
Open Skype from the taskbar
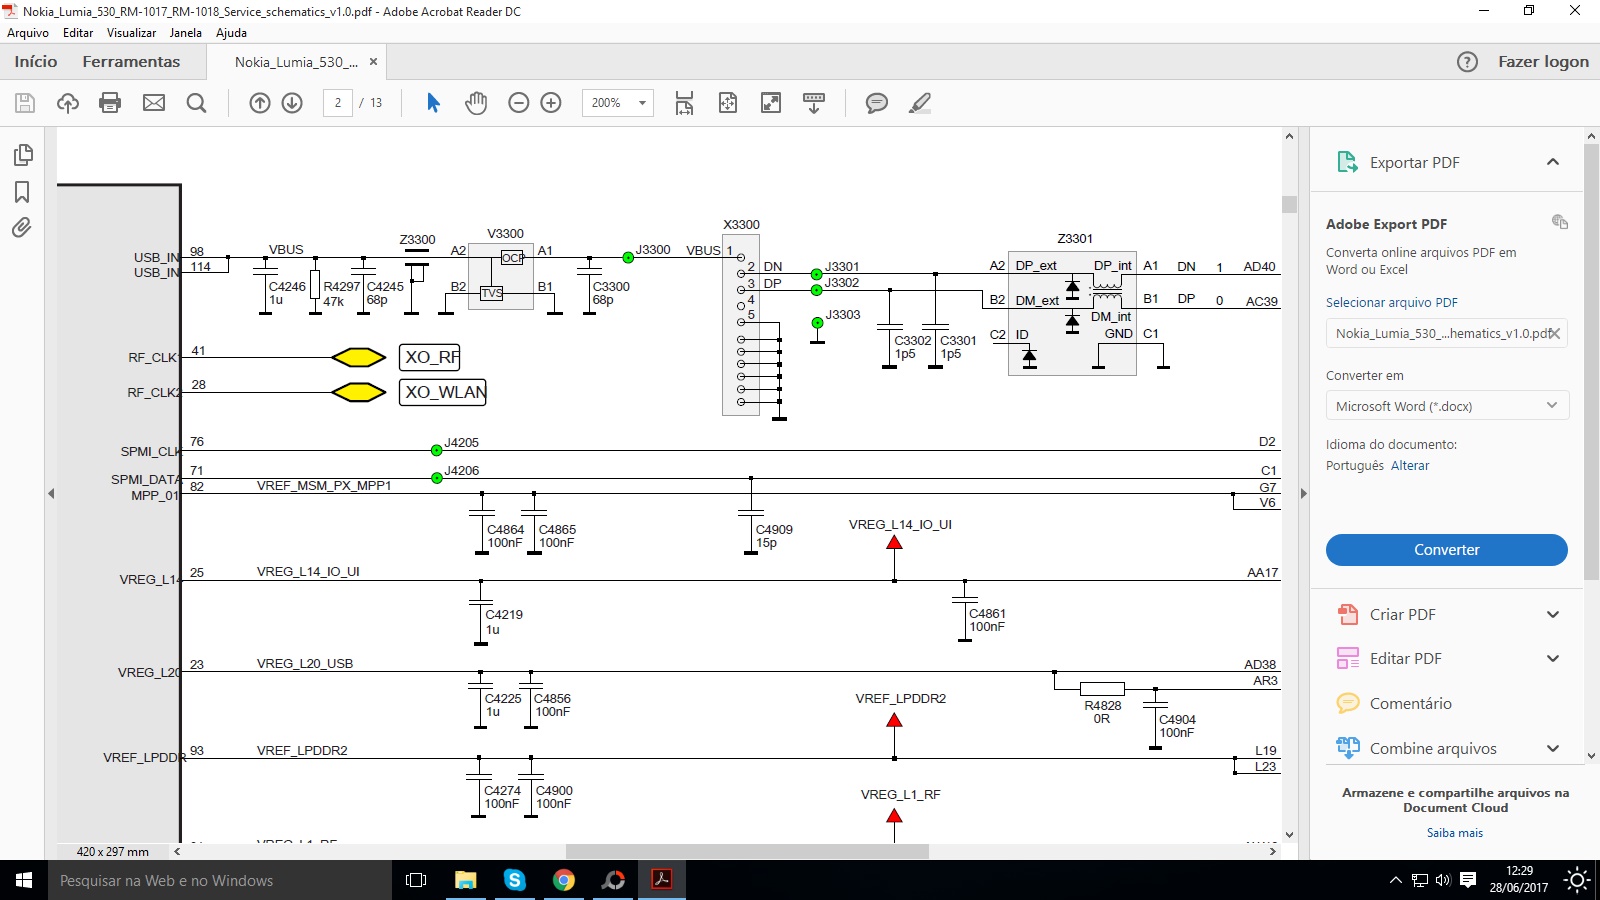click(x=514, y=880)
